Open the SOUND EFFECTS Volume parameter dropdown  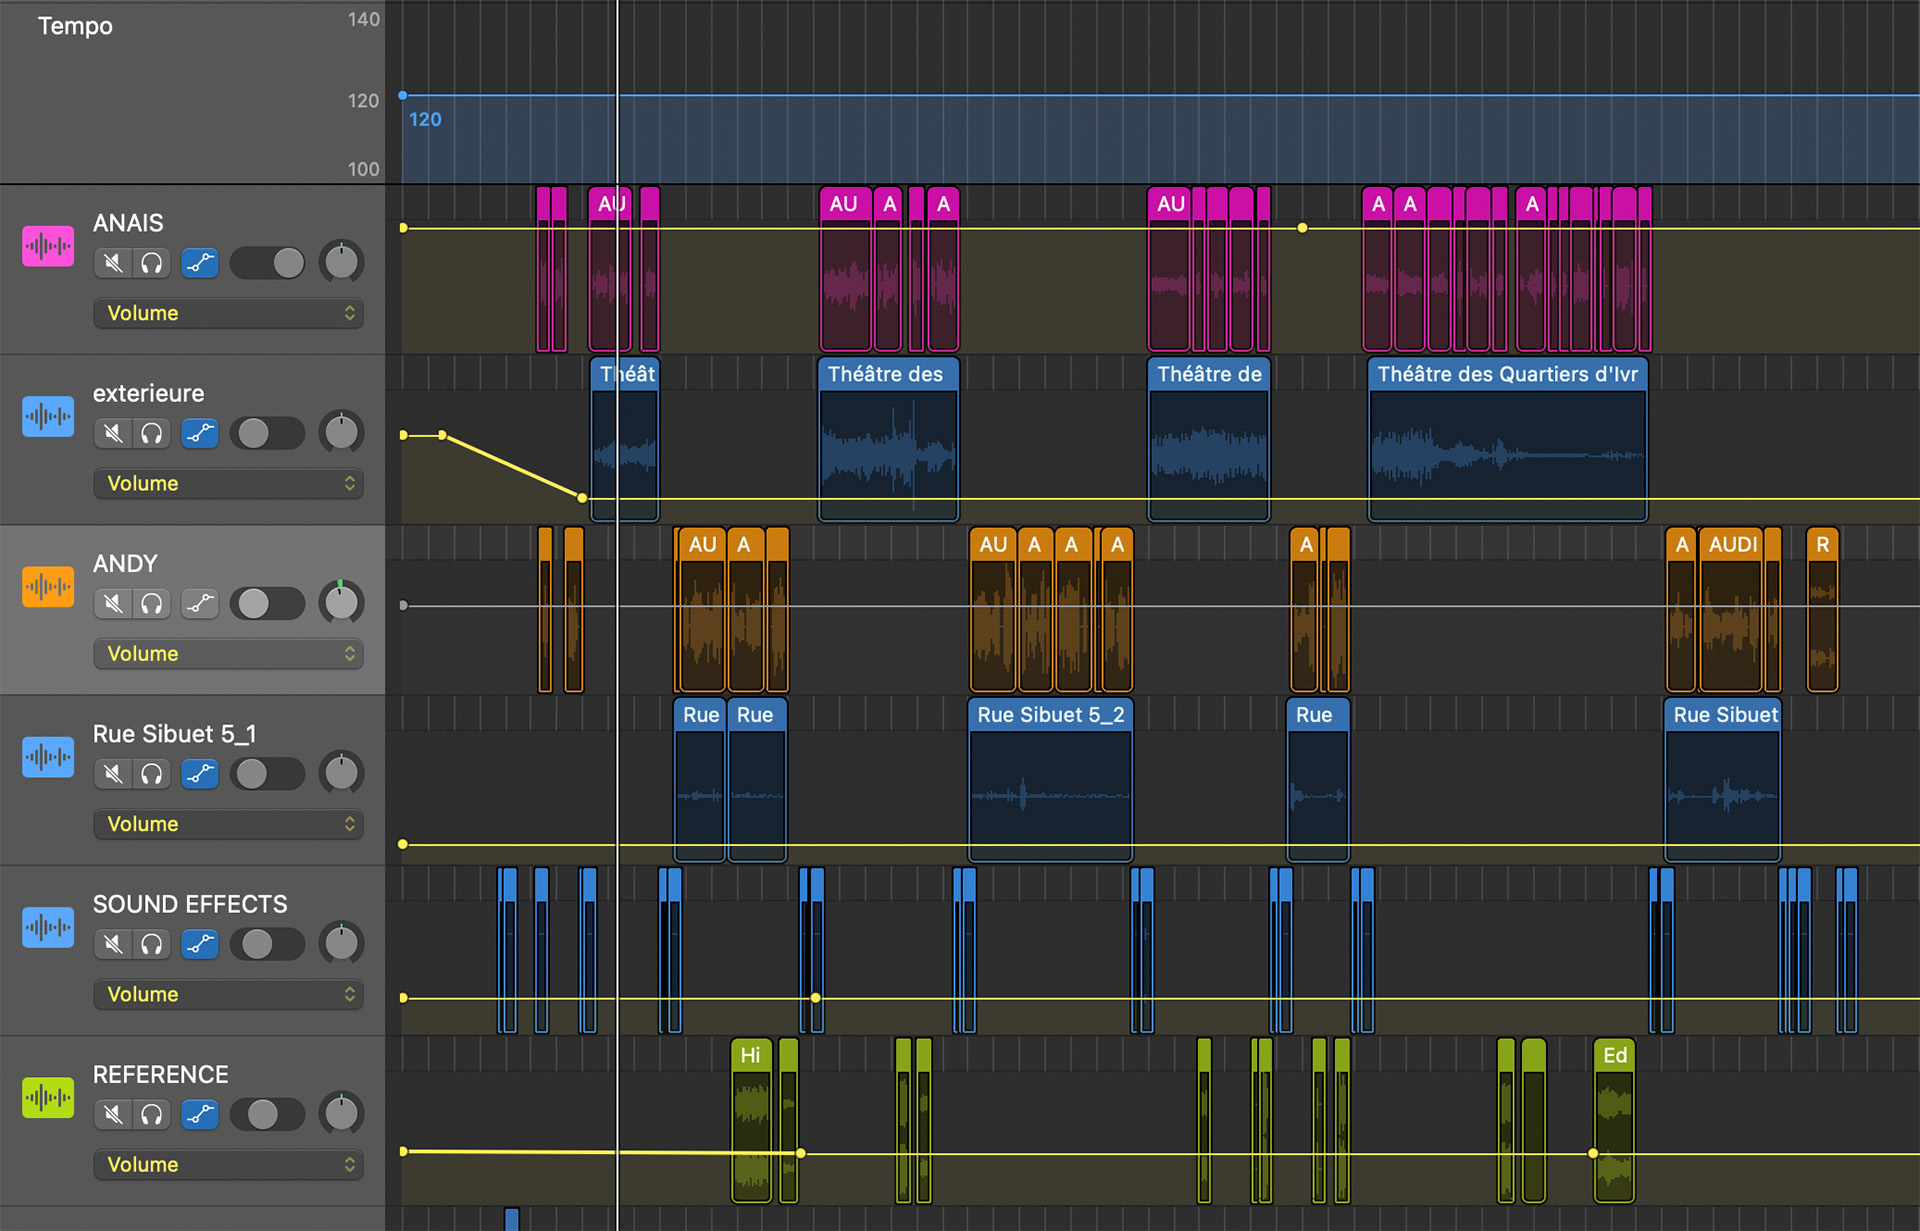pos(228,994)
